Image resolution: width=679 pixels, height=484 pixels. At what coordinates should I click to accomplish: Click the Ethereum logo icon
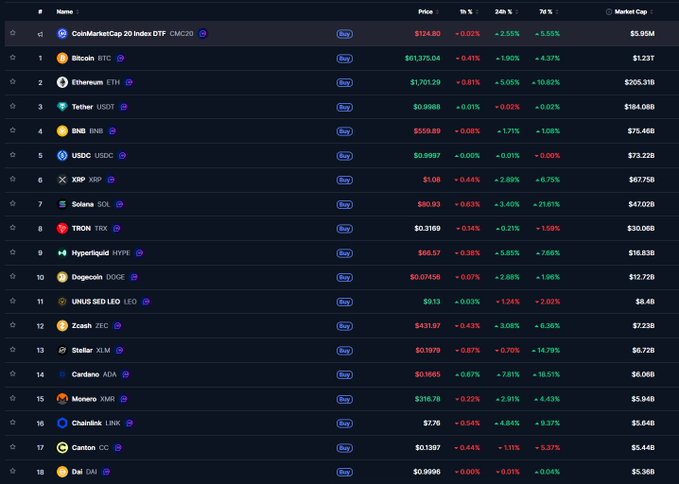pyautogui.click(x=62, y=82)
